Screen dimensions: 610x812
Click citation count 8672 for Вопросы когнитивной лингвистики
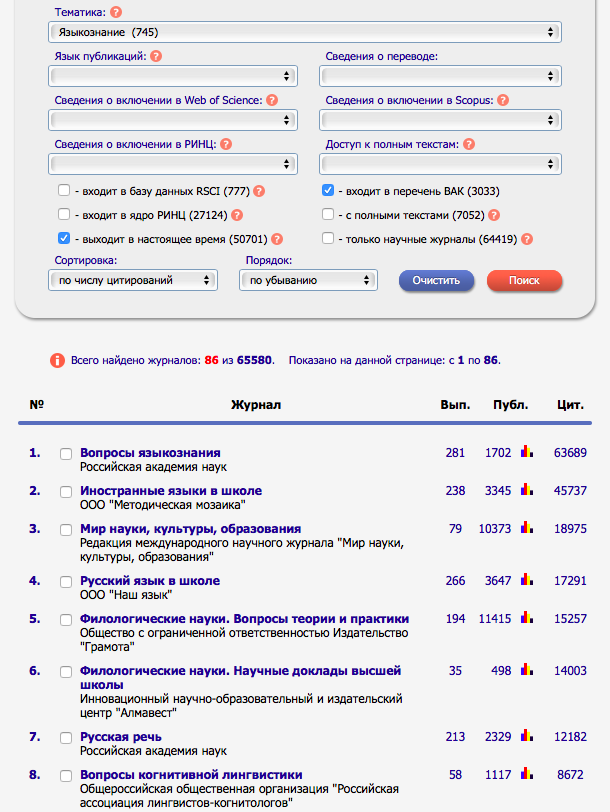coord(570,775)
